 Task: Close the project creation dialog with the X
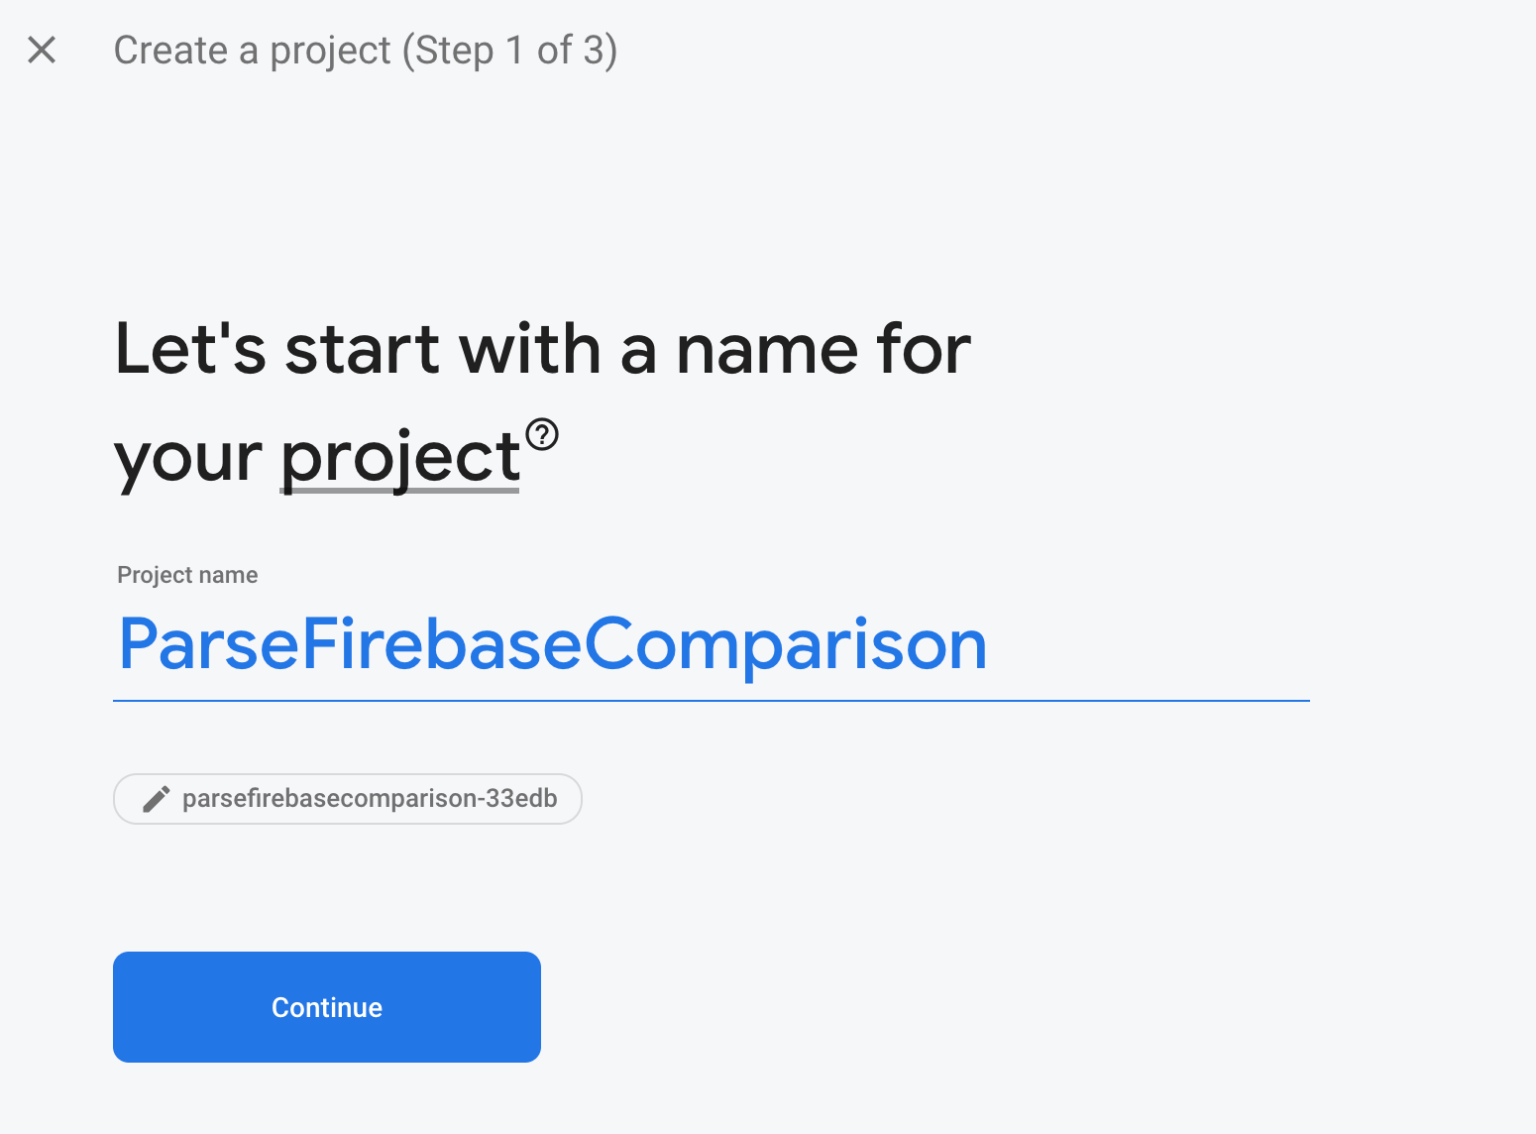pos(41,50)
